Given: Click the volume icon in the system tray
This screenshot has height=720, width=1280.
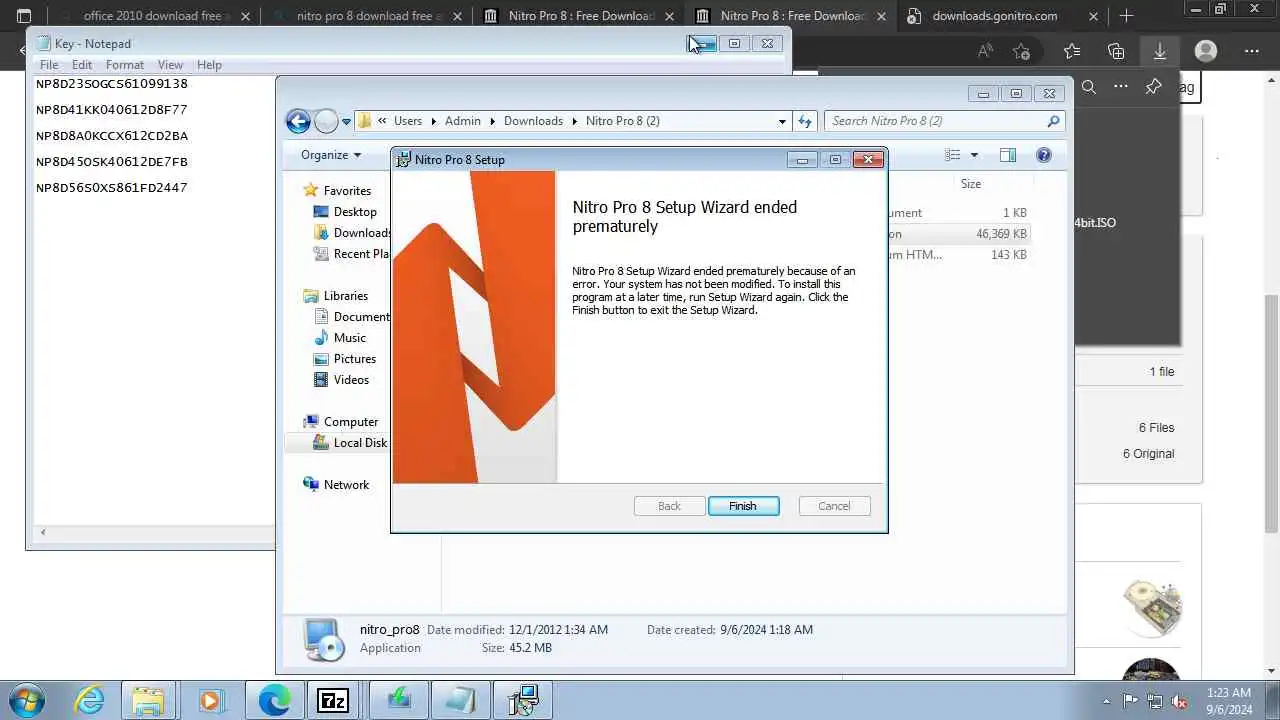Looking at the screenshot, I should point(1180,700).
